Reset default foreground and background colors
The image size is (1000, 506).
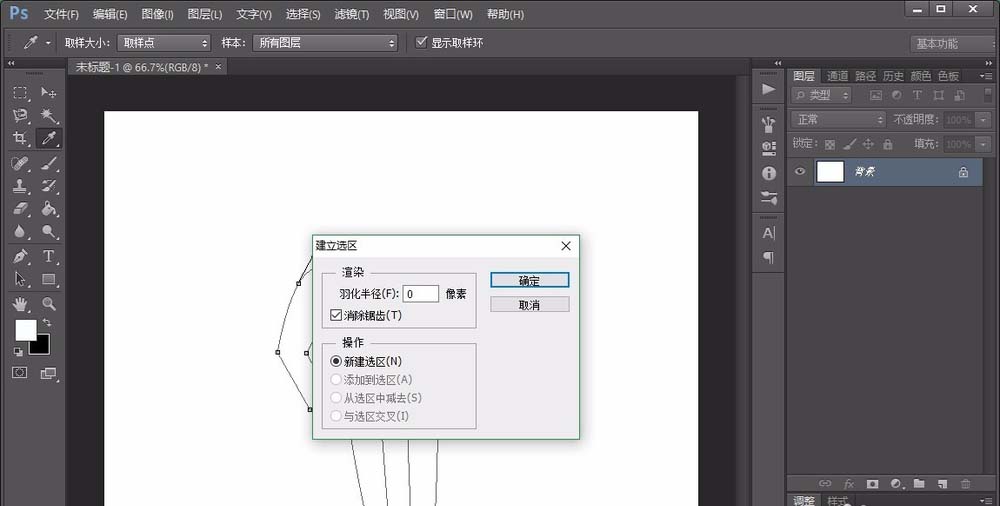[x=18, y=352]
